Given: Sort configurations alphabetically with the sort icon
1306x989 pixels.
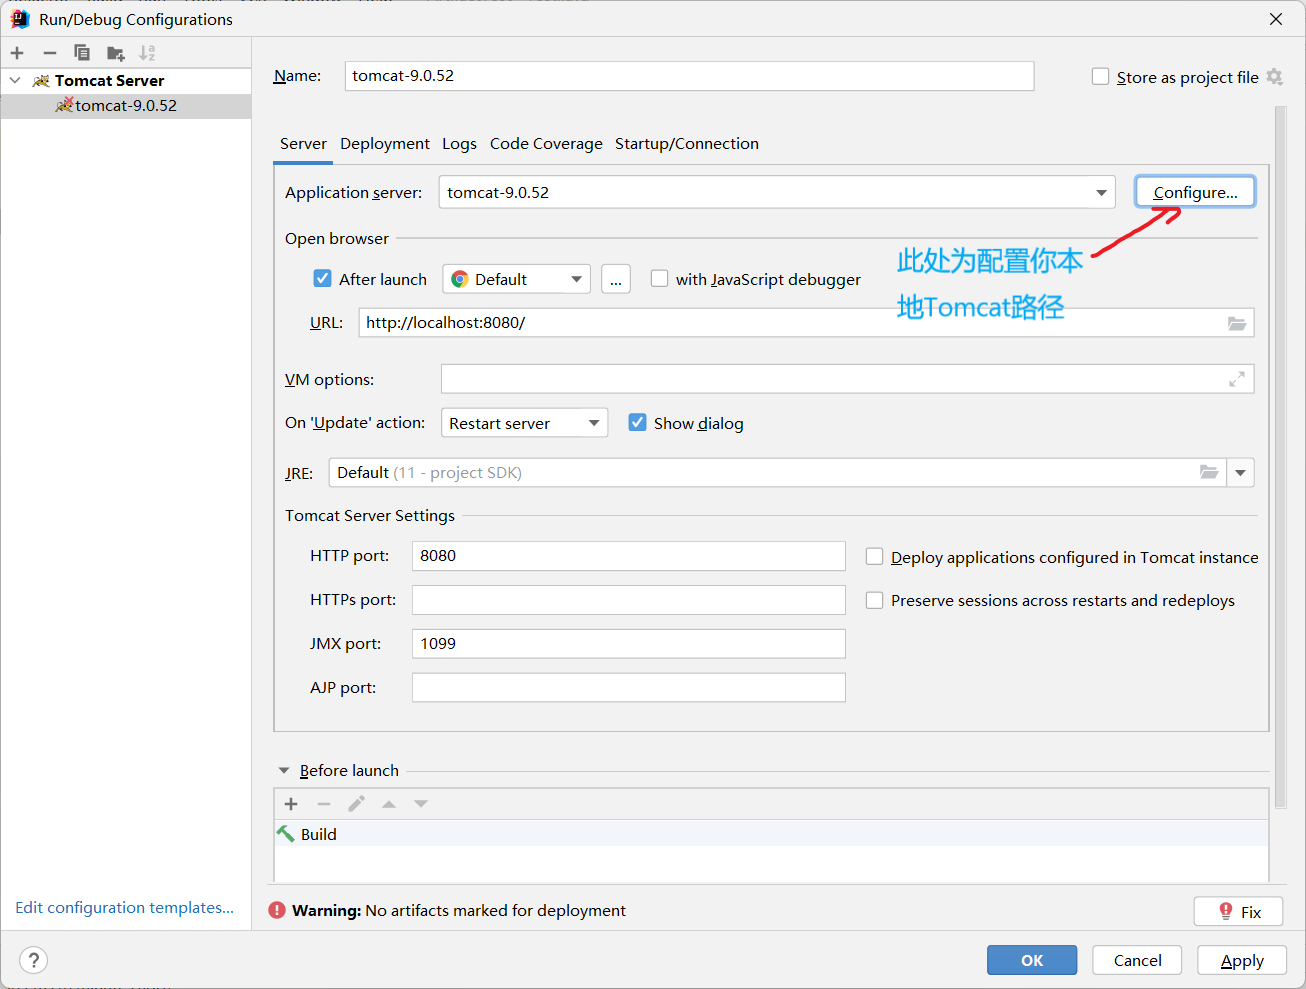Looking at the screenshot, I should tap(147, 53).
